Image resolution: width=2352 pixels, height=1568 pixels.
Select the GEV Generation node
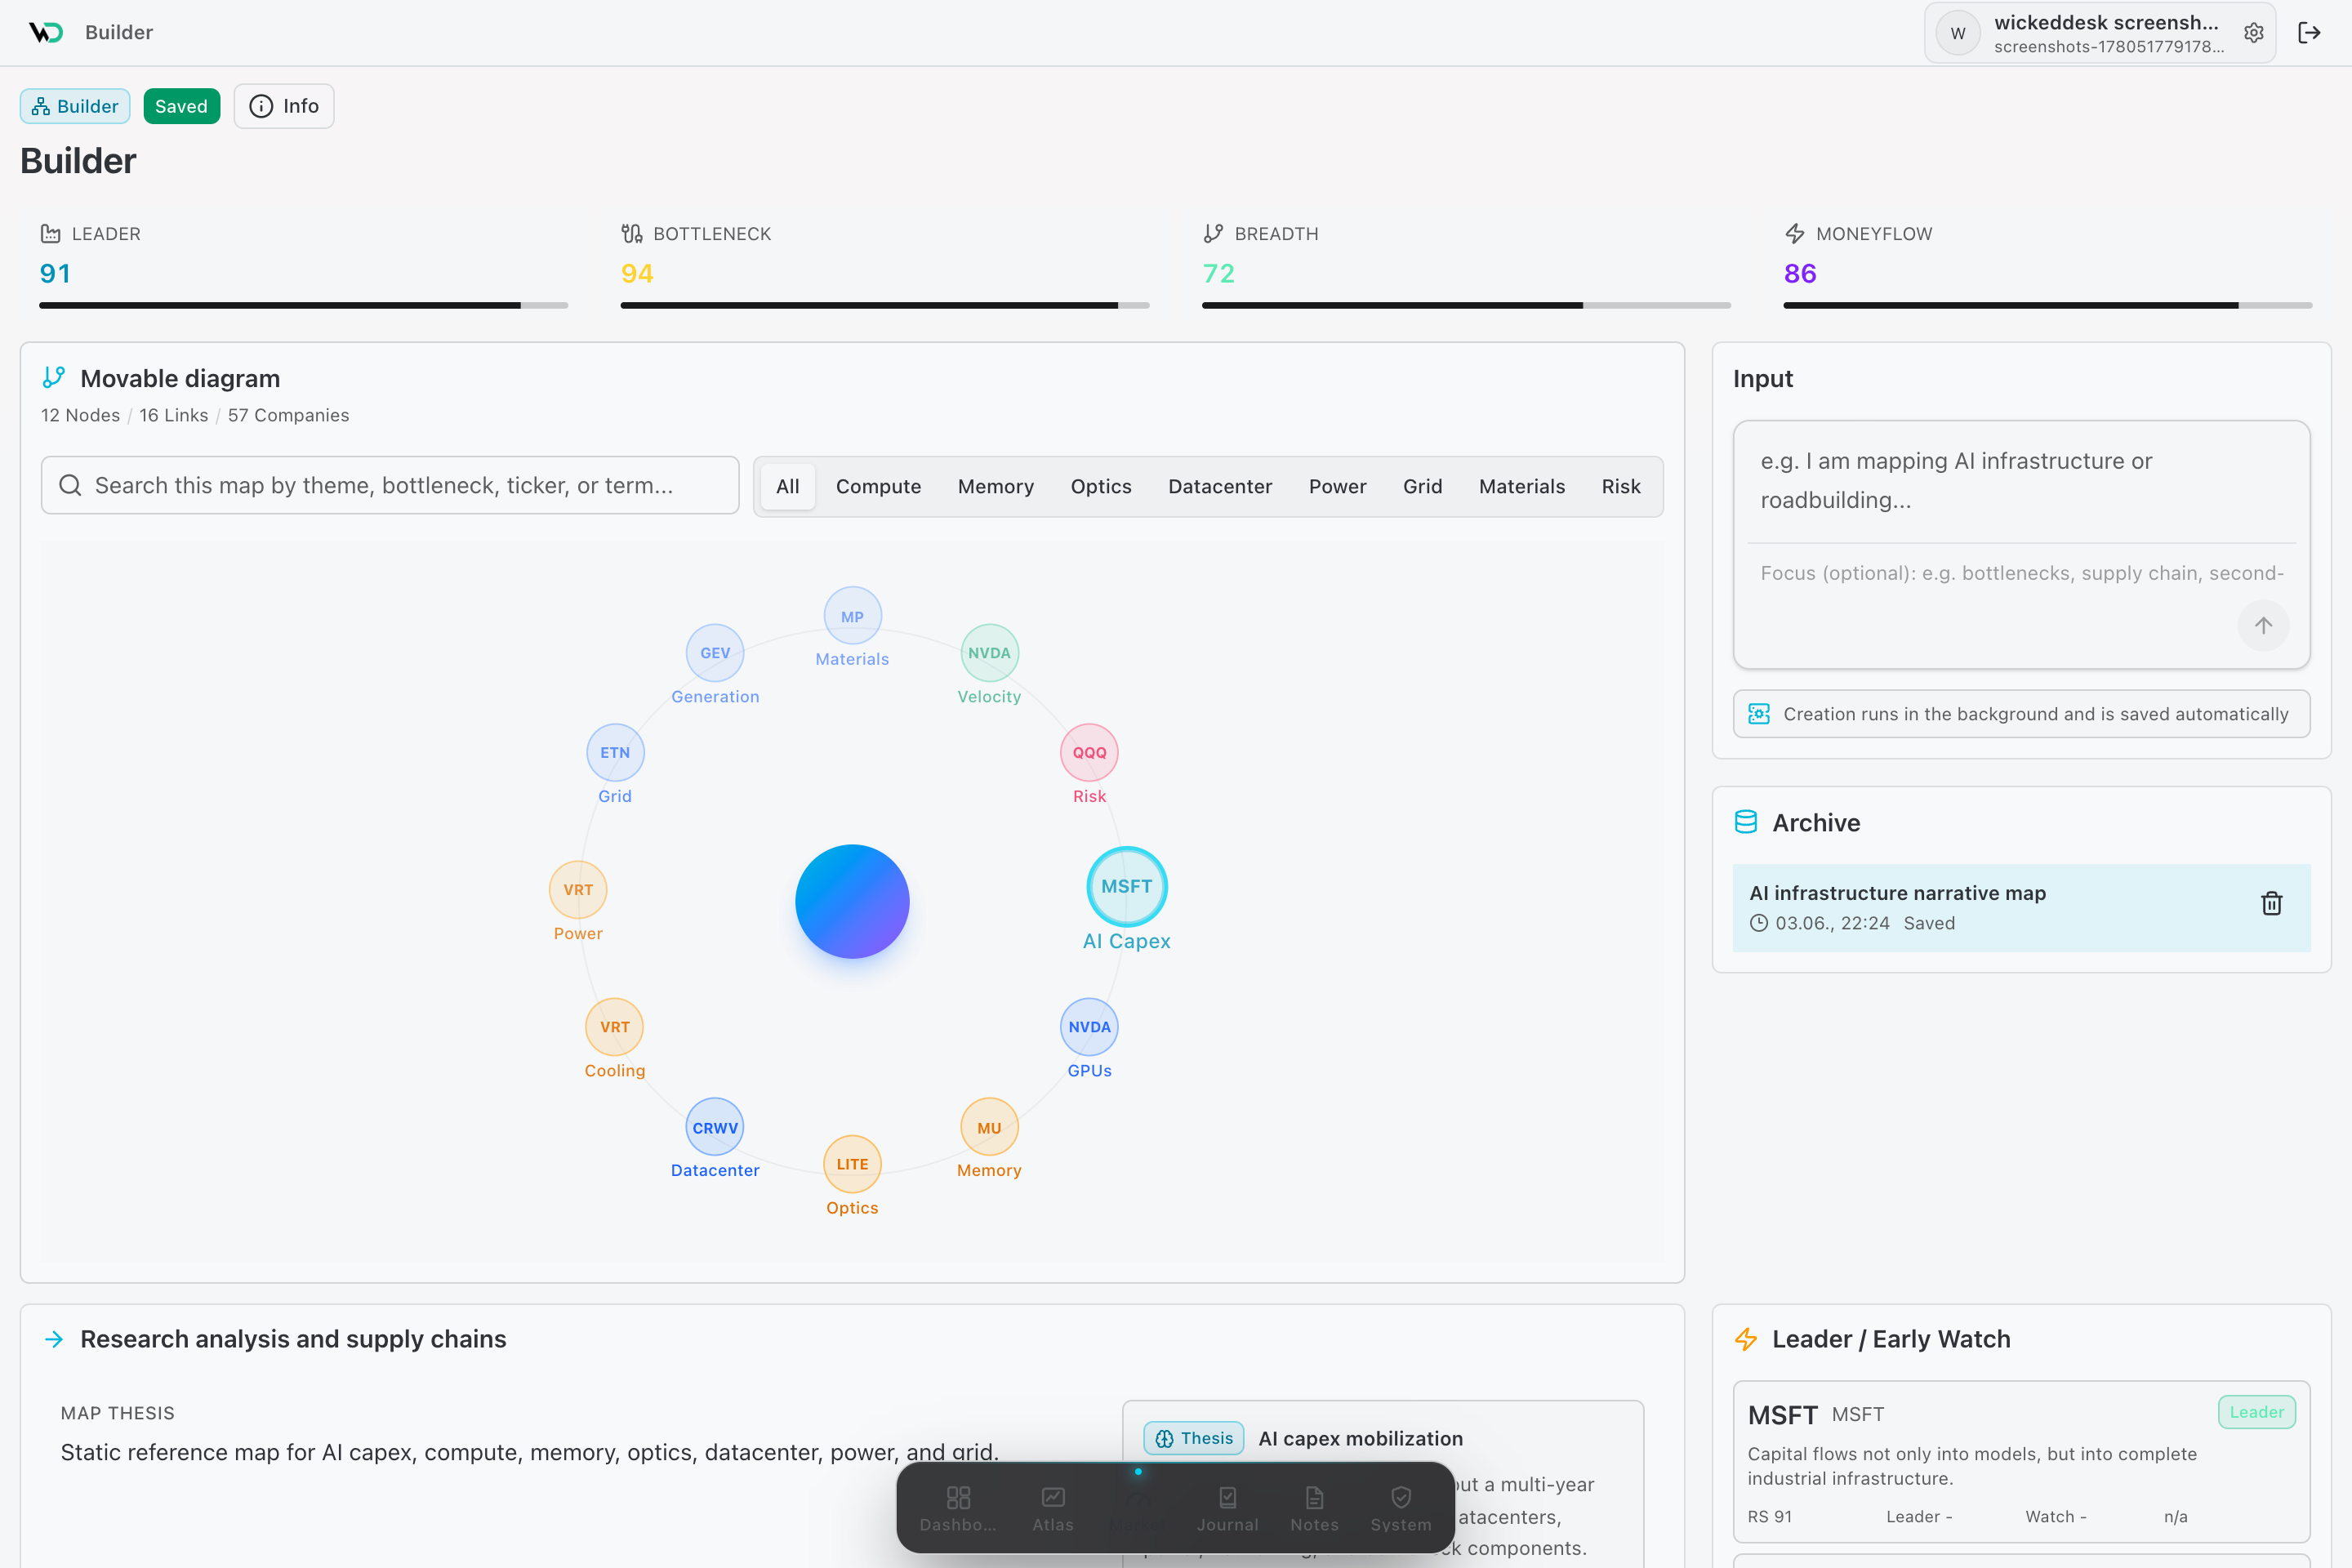click(x=715, y=653)
